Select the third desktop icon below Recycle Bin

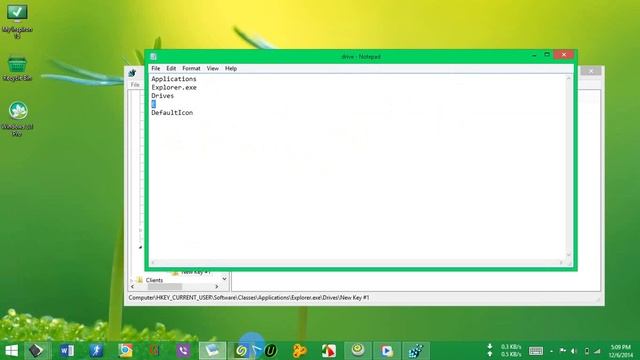(17, 119)
